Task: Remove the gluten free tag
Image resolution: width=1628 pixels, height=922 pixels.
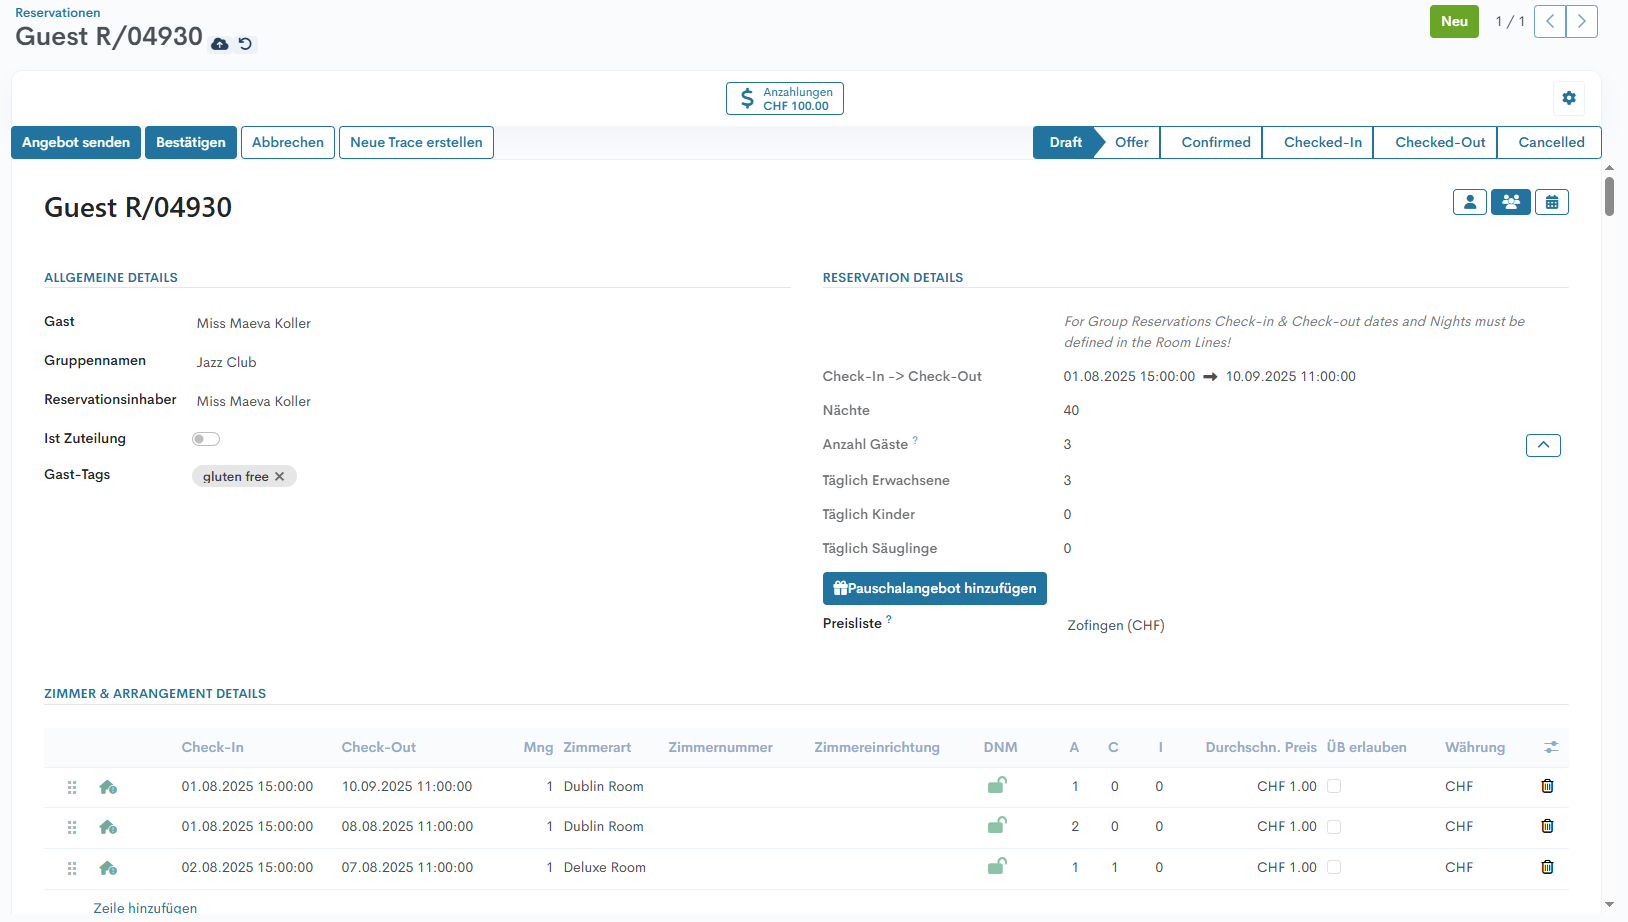Action: [x=280, y=477]
